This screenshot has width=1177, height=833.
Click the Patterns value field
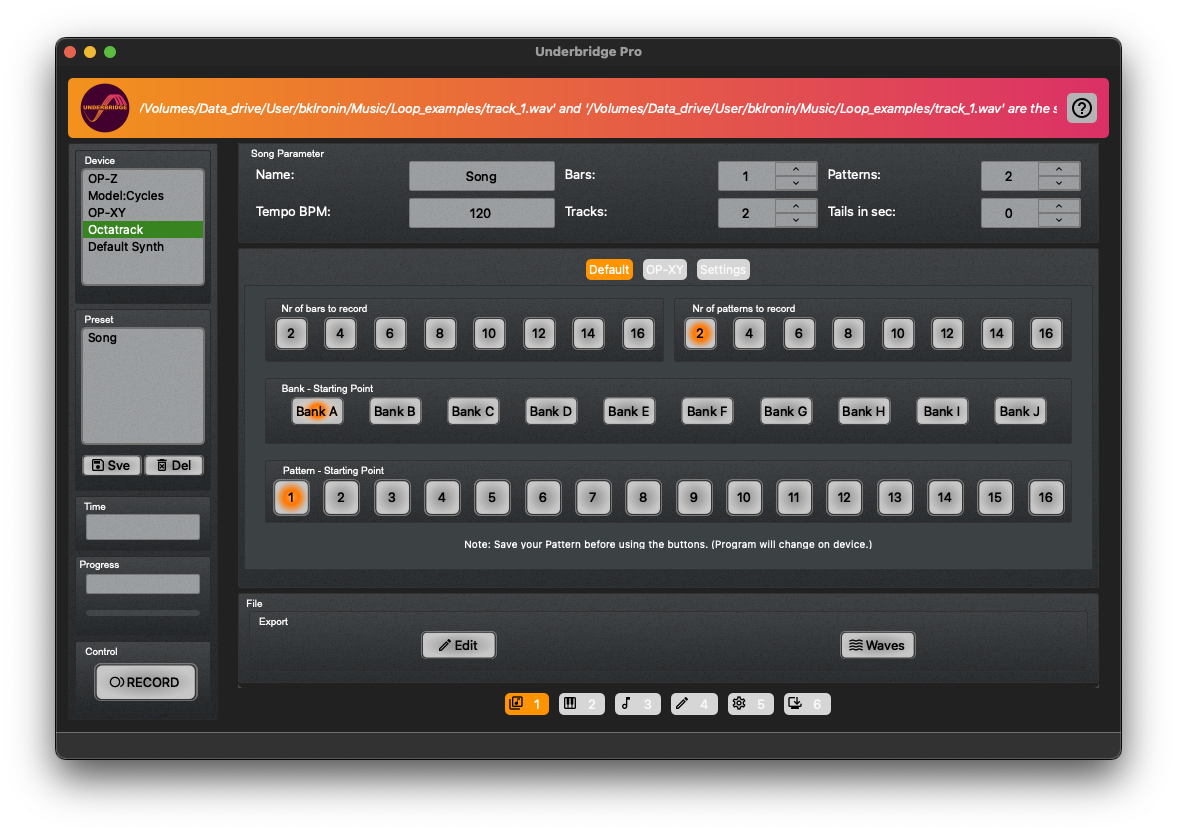1010,176
